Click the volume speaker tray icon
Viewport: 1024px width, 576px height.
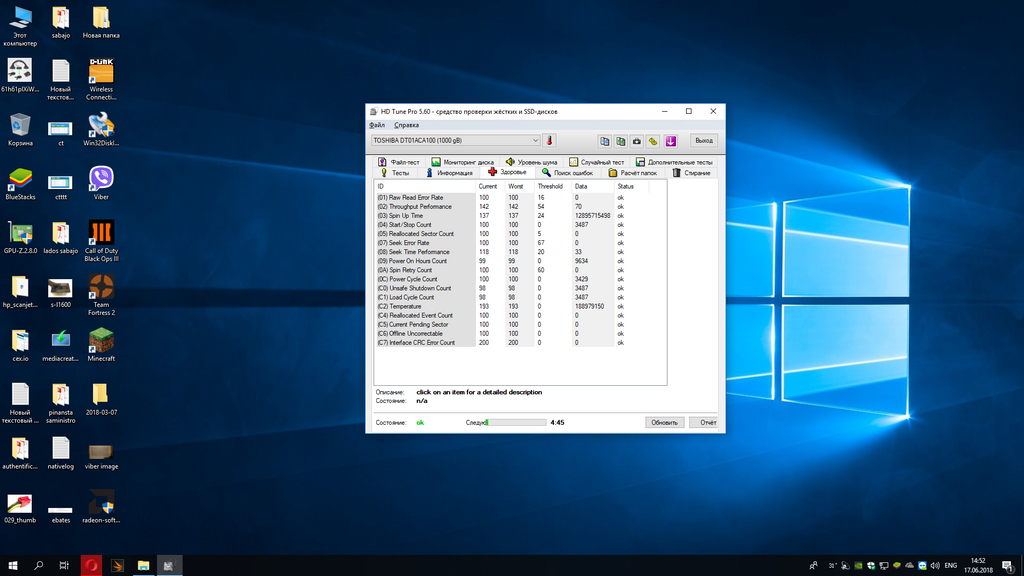(935, 566)
